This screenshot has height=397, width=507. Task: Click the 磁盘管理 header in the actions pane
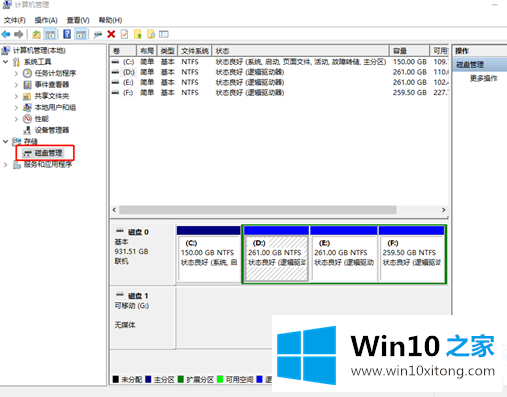480,65
